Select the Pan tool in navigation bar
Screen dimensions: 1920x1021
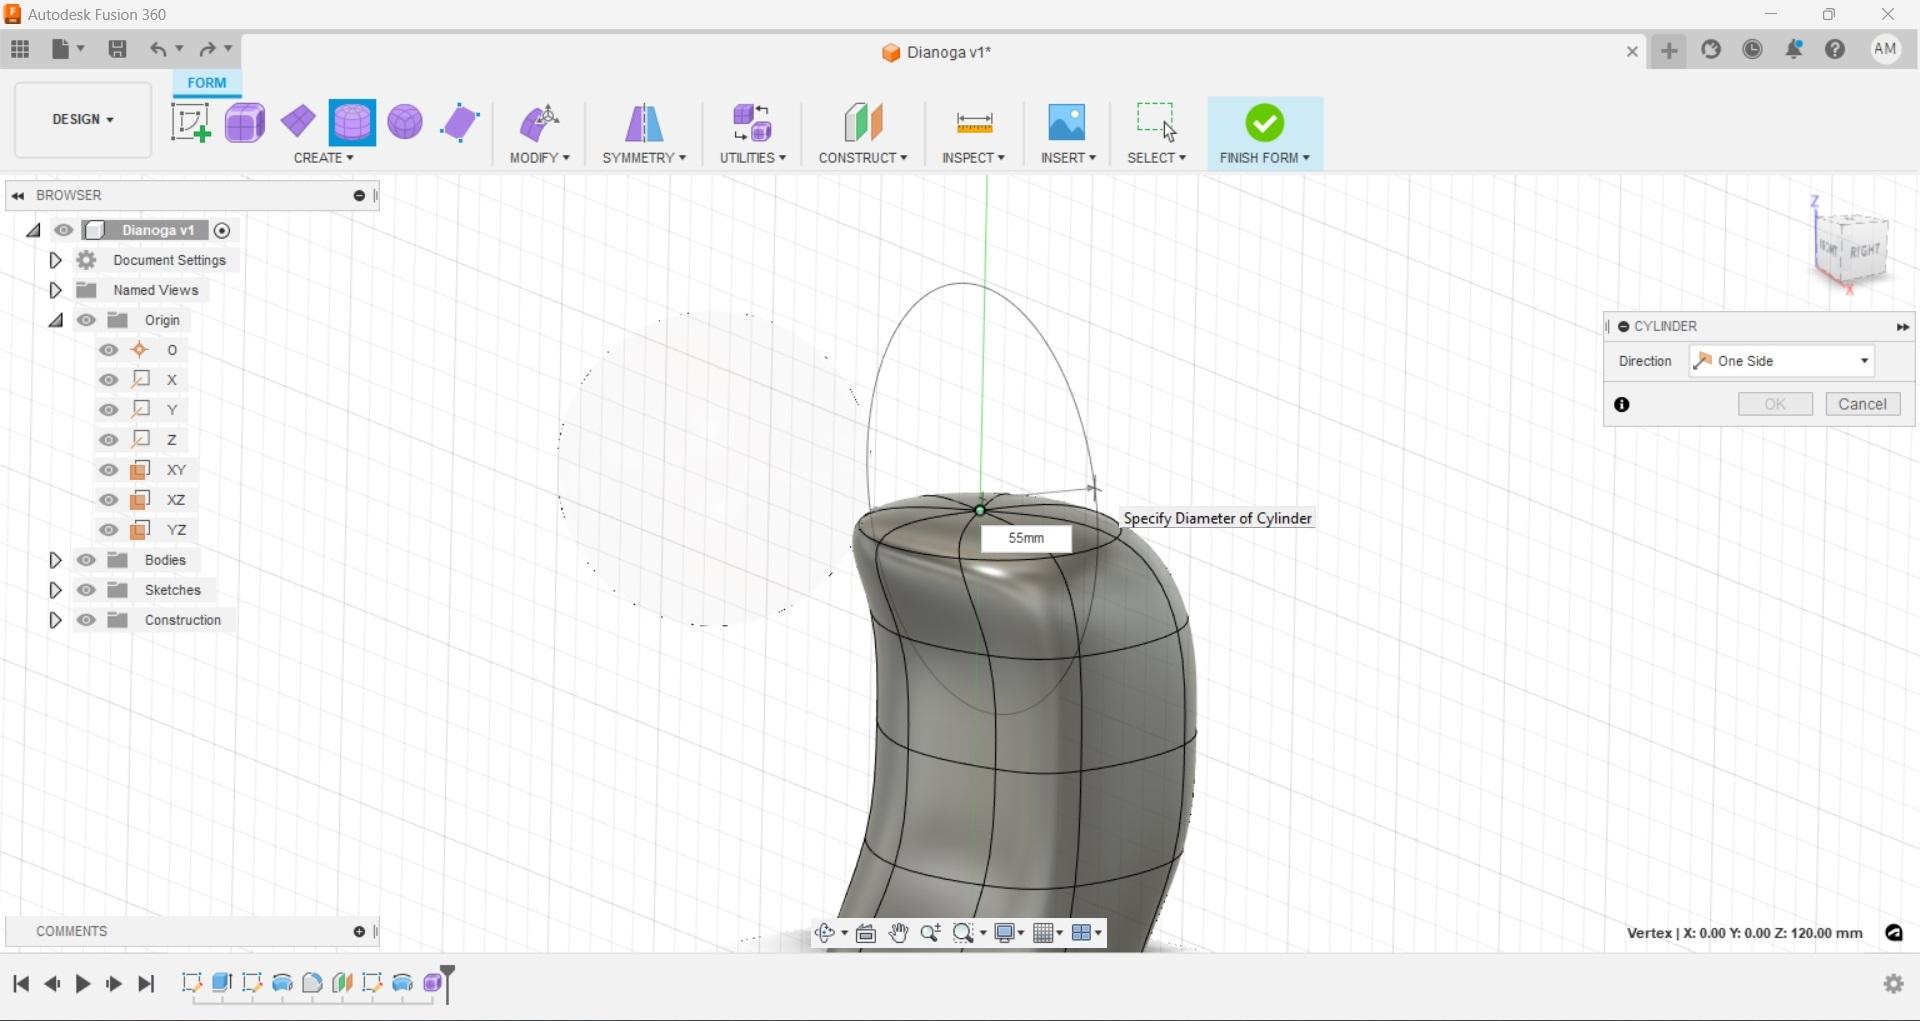click(897, 933)
